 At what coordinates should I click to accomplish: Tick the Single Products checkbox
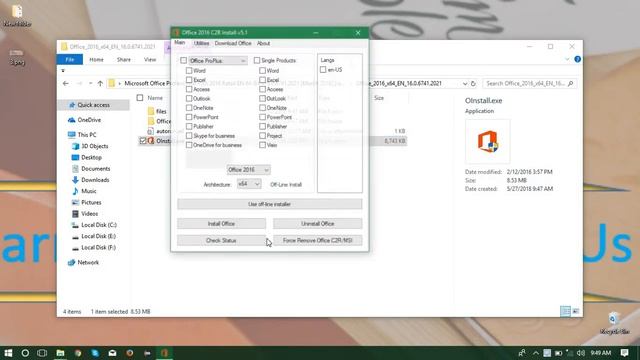click(257, 60)
